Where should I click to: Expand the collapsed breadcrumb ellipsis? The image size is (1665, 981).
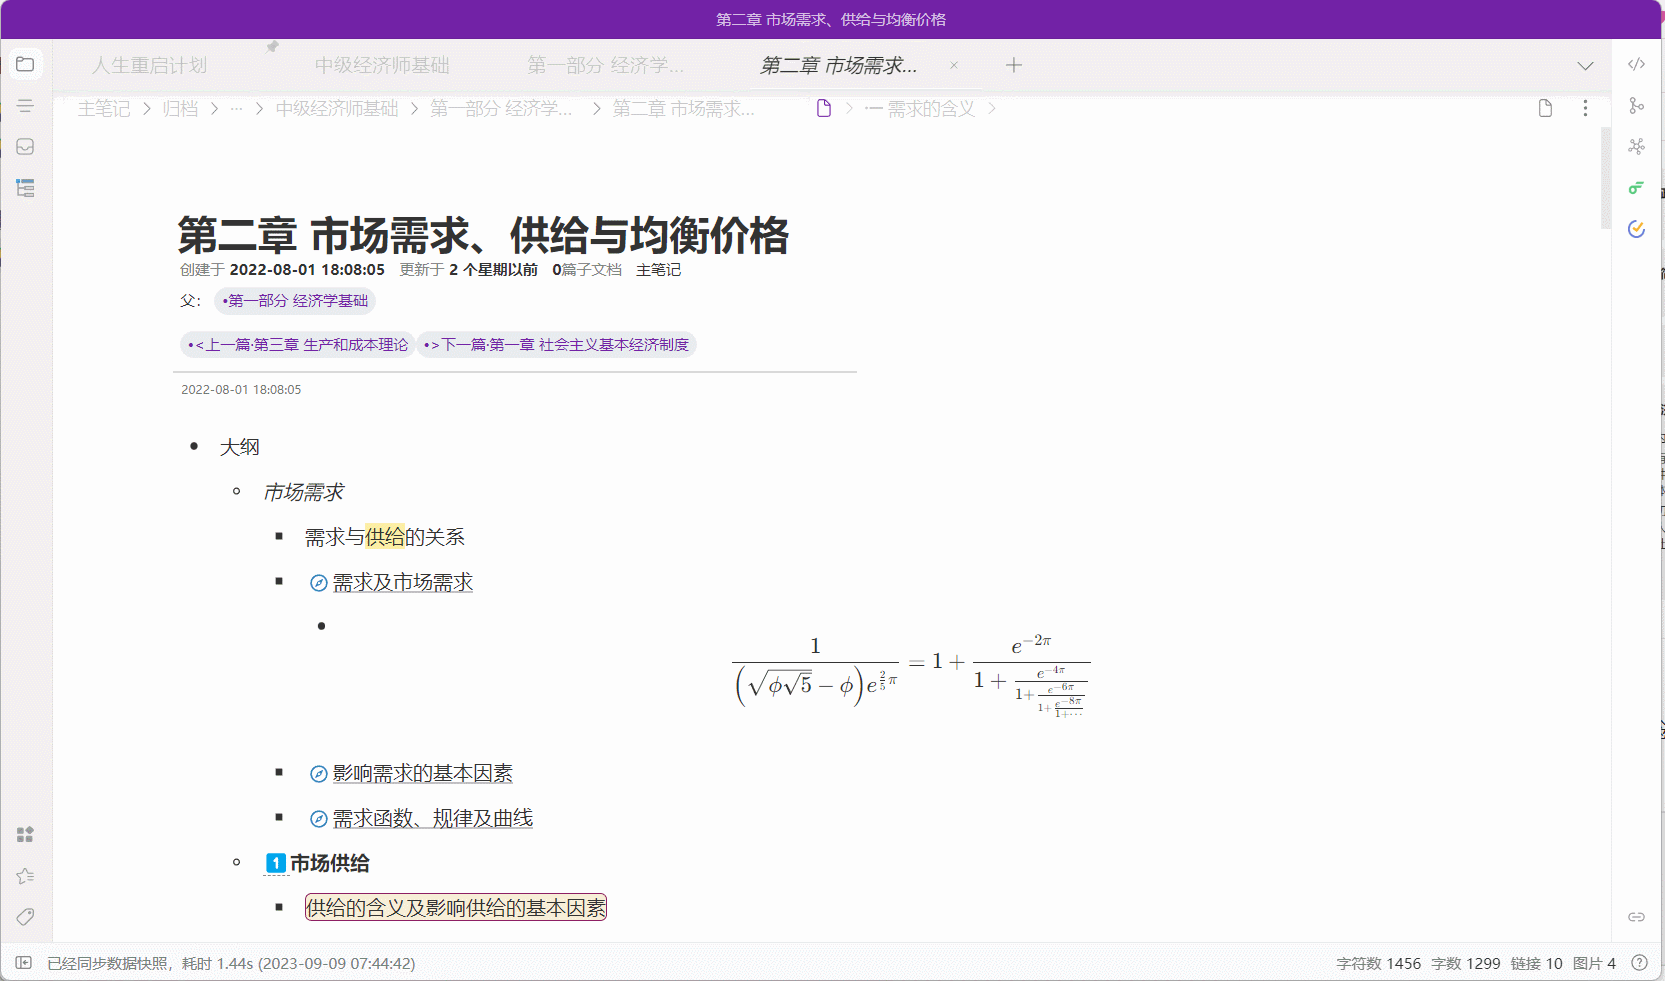tap(237, 108)
